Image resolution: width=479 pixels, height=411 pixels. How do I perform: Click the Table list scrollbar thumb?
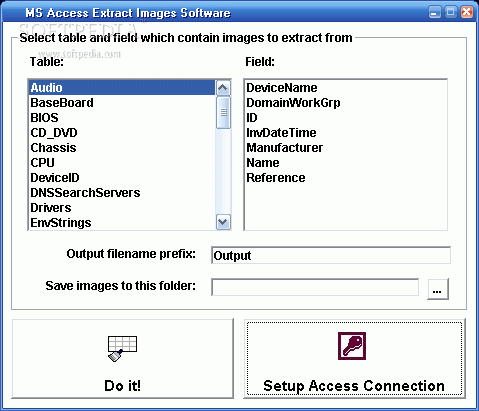pos(223,112)
